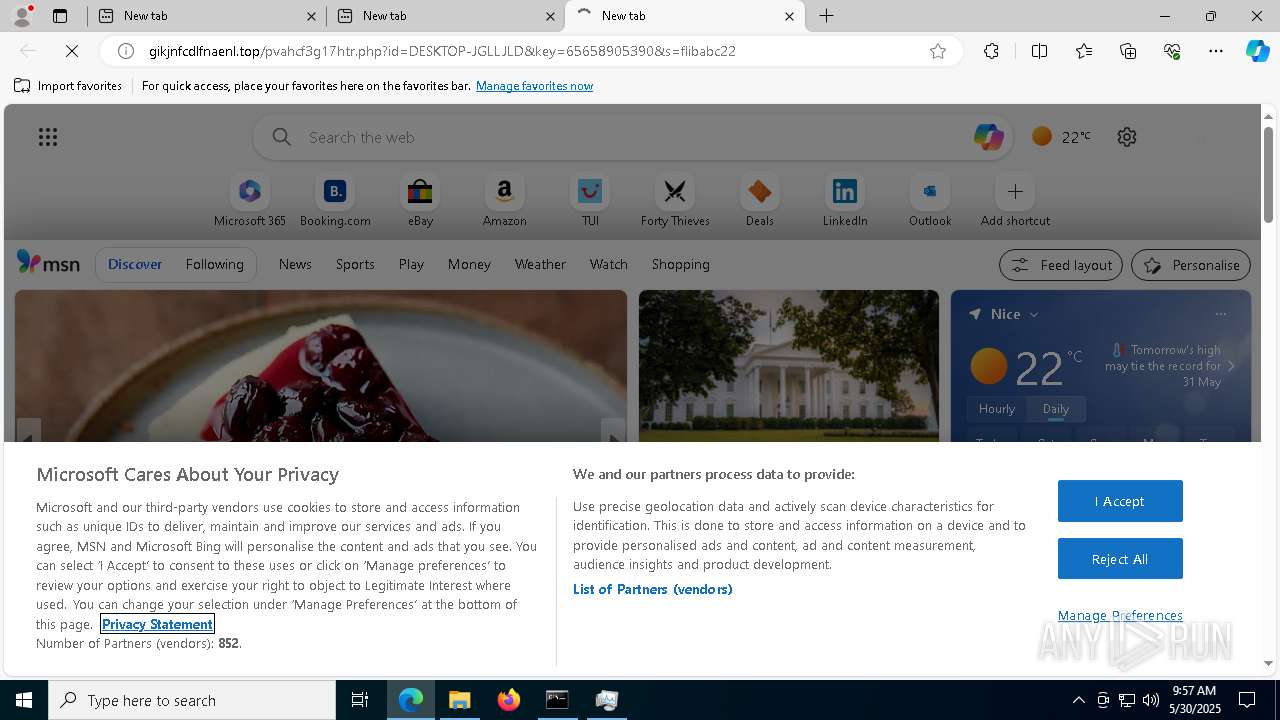The height and width of the screenshot is (720, 1280).
Task: Open Browser essentials heart icon
Action: click(1172, 51)
